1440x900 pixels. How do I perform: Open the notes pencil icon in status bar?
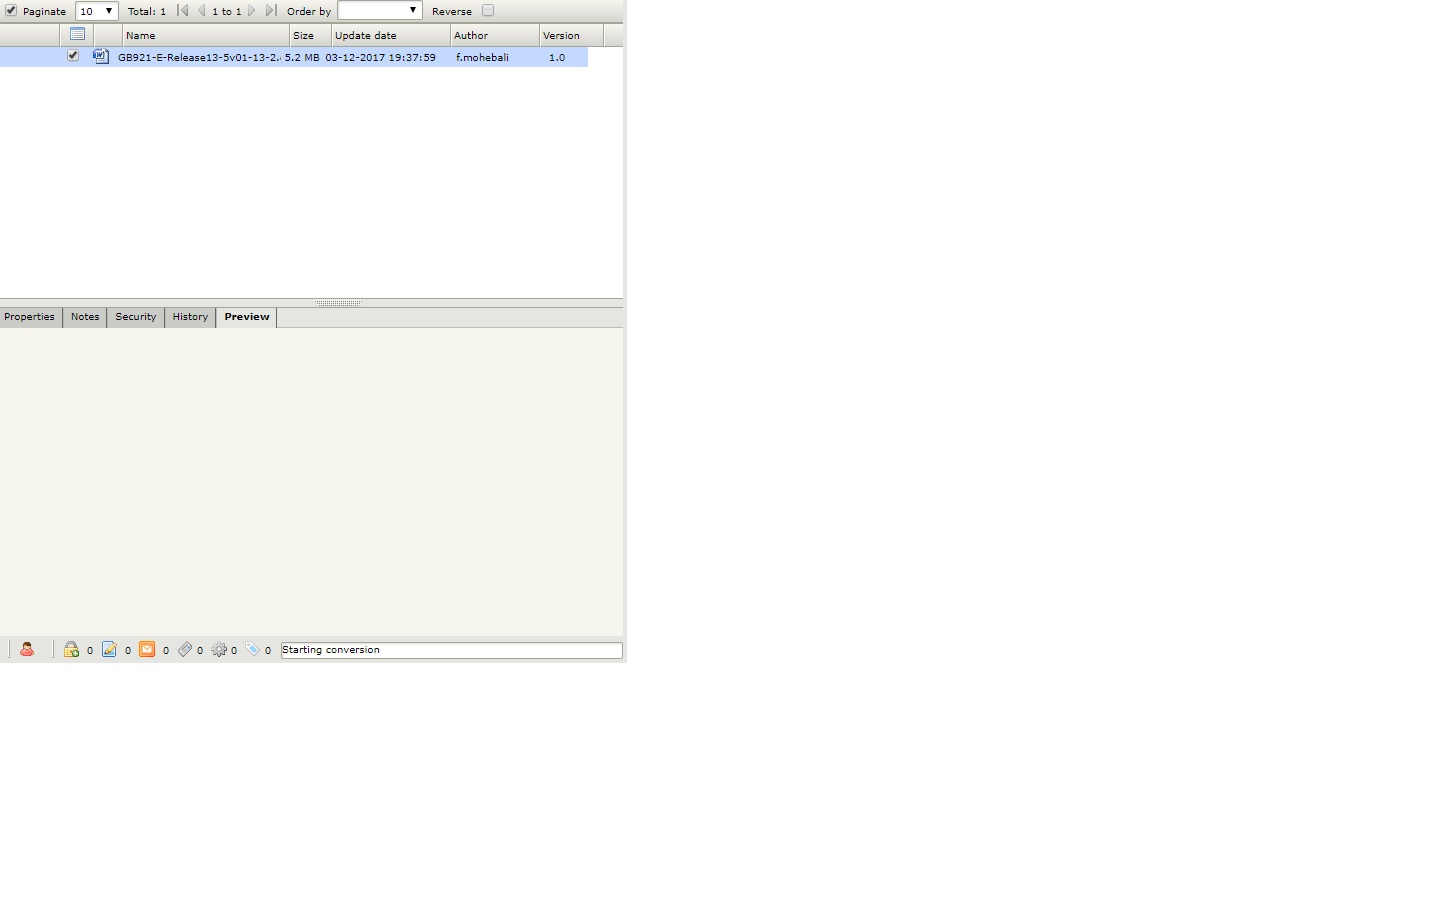click(110, 649)
